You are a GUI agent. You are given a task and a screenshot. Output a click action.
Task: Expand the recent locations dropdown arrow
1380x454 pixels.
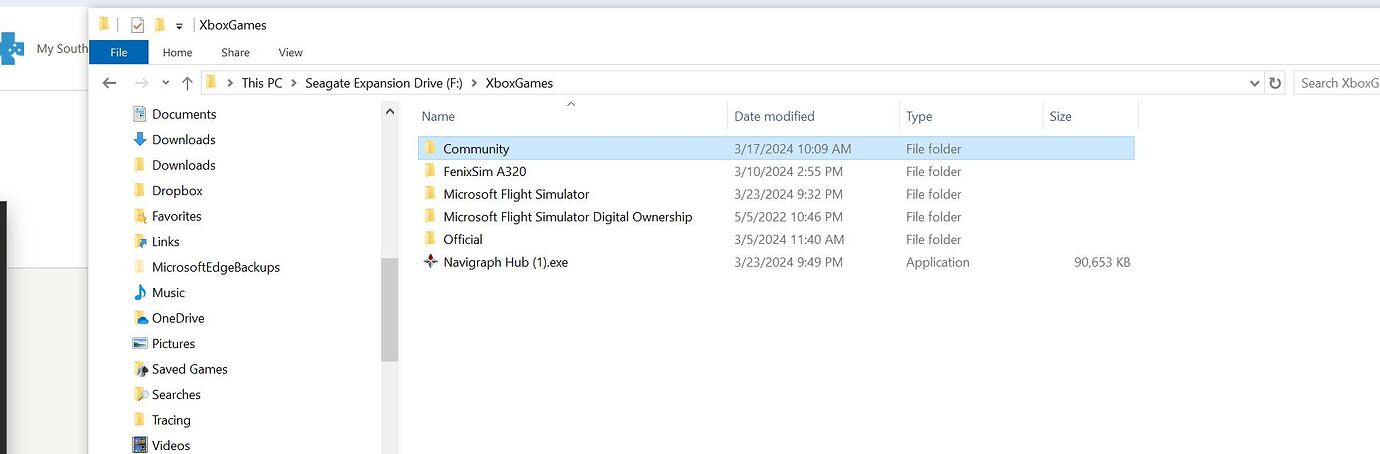(x=164, y=84)
